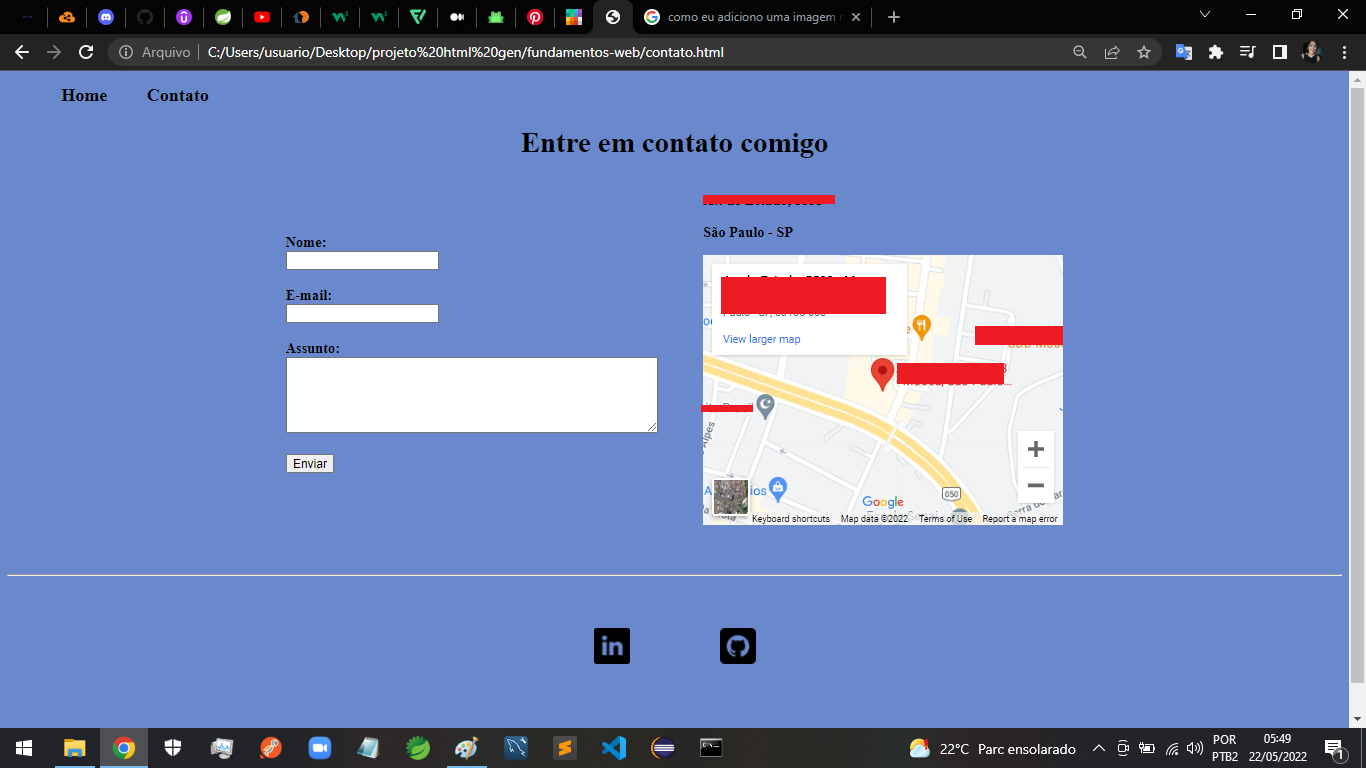Select the restaurant icon on the map
This screenshot has width=1366, height=768.
[x=921, y=324]
